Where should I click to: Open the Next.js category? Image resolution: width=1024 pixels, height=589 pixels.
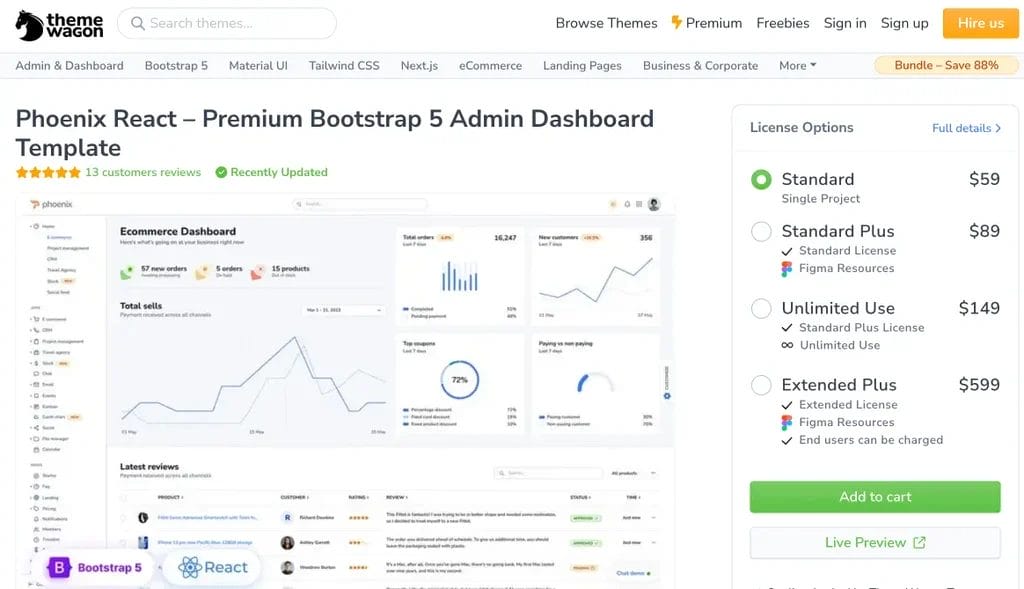(x=419, y=66)
